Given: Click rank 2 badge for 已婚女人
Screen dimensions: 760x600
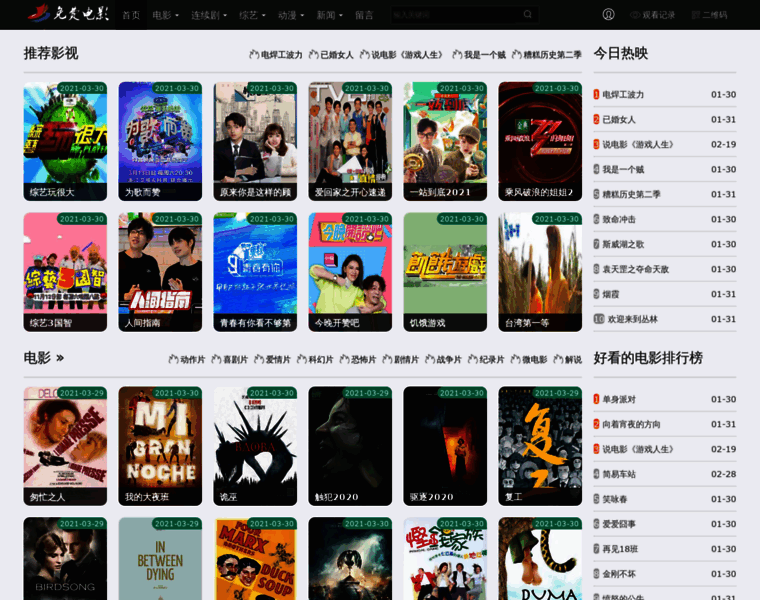Looking at the screenshot, I should point(596,119).
